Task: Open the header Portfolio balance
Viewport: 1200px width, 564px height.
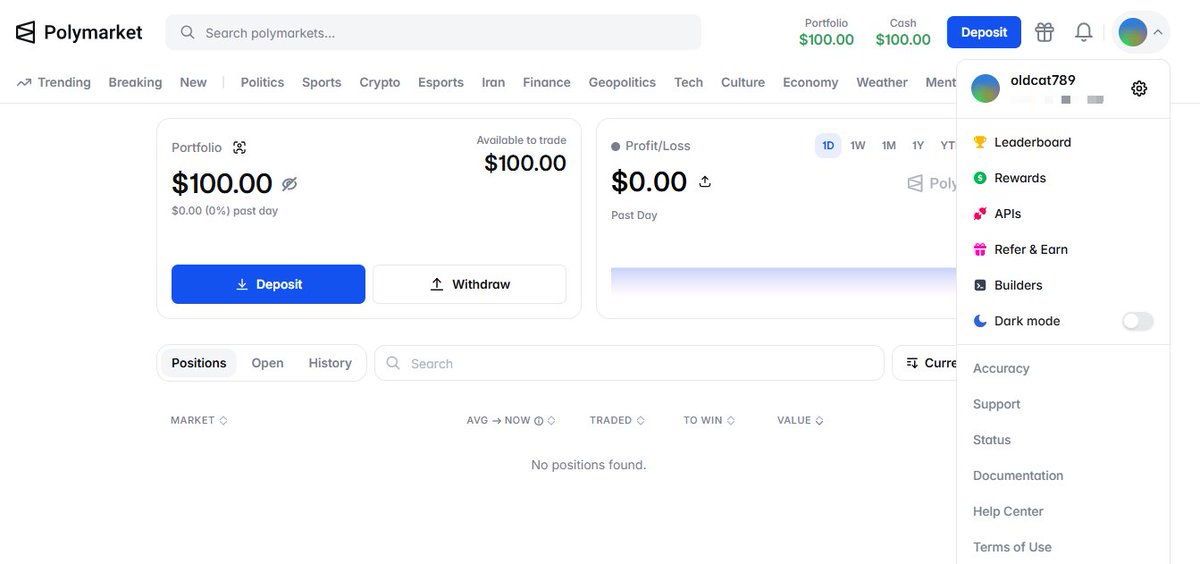Action: pyautogui.click(x=826, y=32)
